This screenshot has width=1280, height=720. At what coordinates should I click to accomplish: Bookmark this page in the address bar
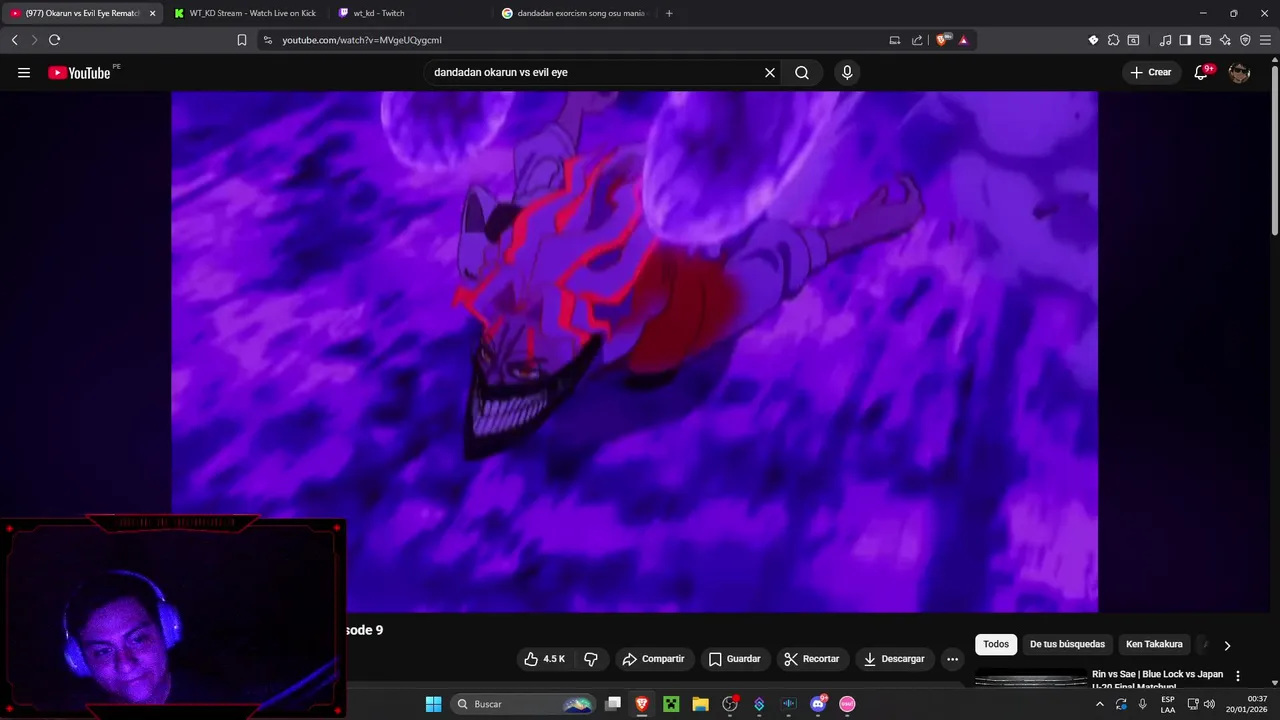tap(242, 40)
